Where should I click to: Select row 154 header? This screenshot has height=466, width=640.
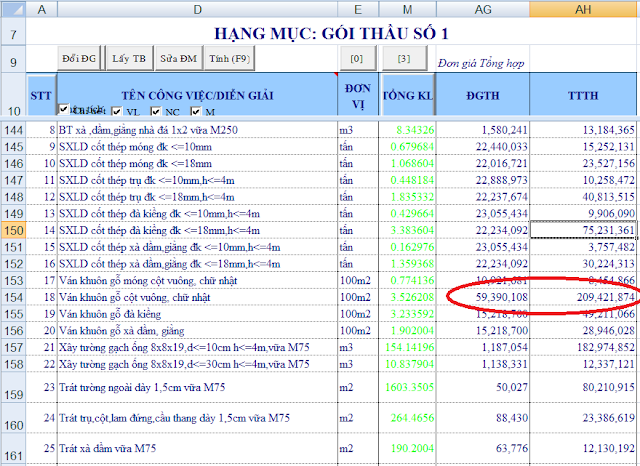coord(13,297)
